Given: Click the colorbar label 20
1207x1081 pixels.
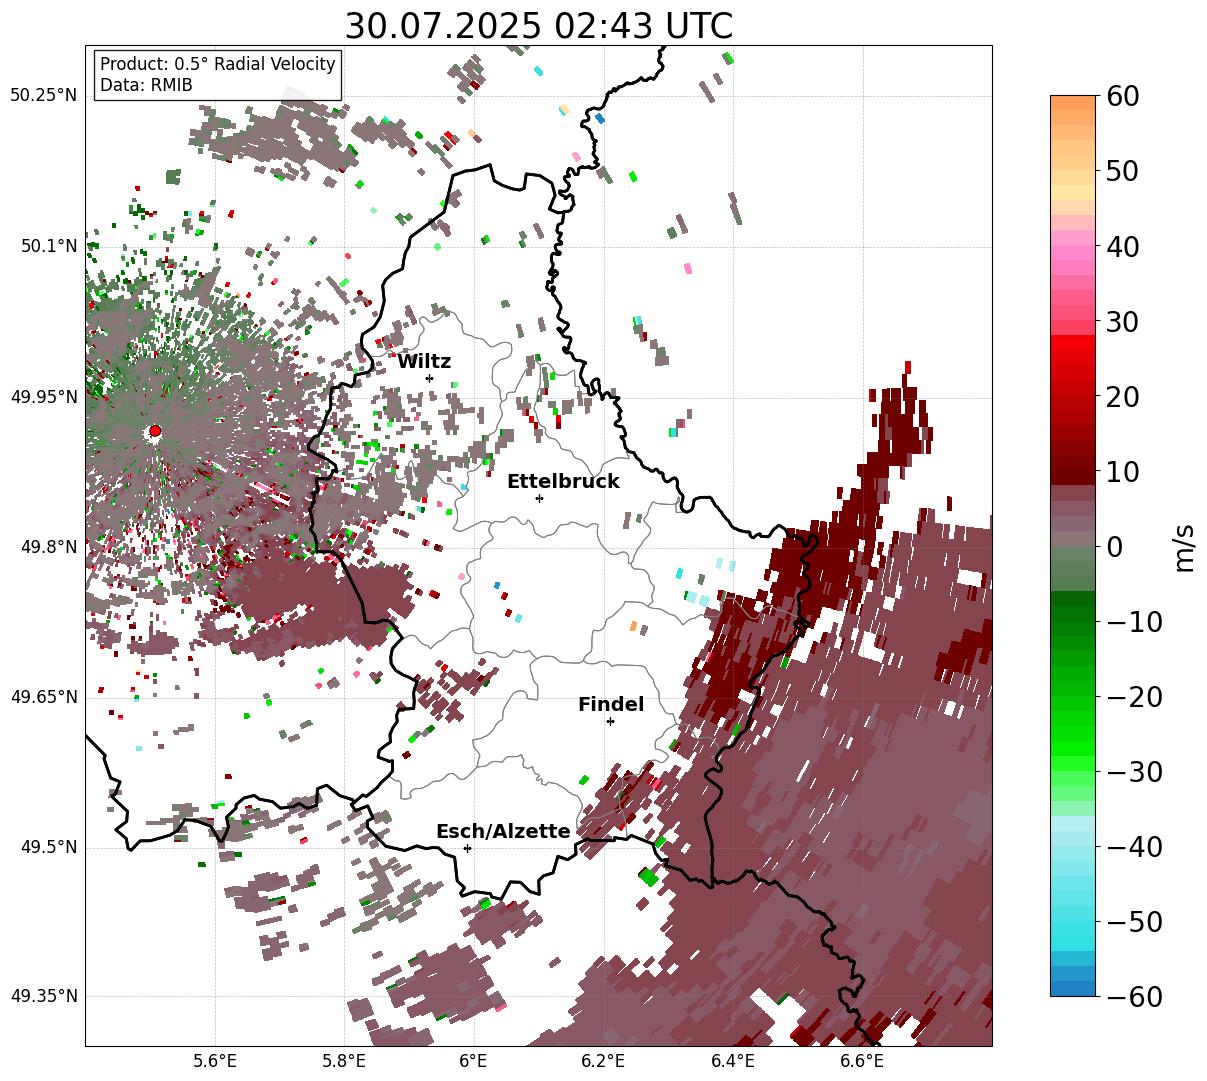Looking at the screenshot, I should [x=1125, y=396].
